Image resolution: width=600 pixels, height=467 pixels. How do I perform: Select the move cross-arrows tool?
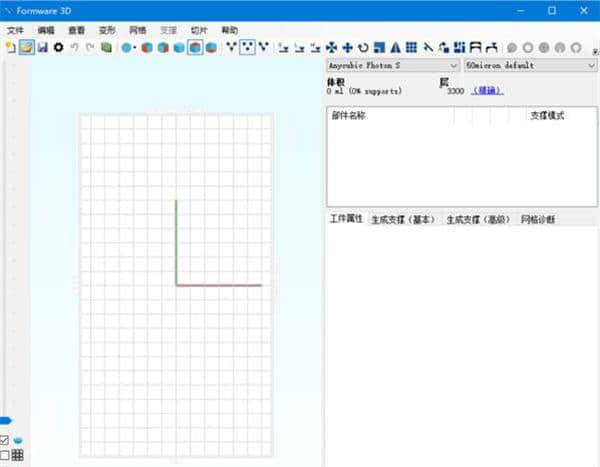tap(347, 47)
